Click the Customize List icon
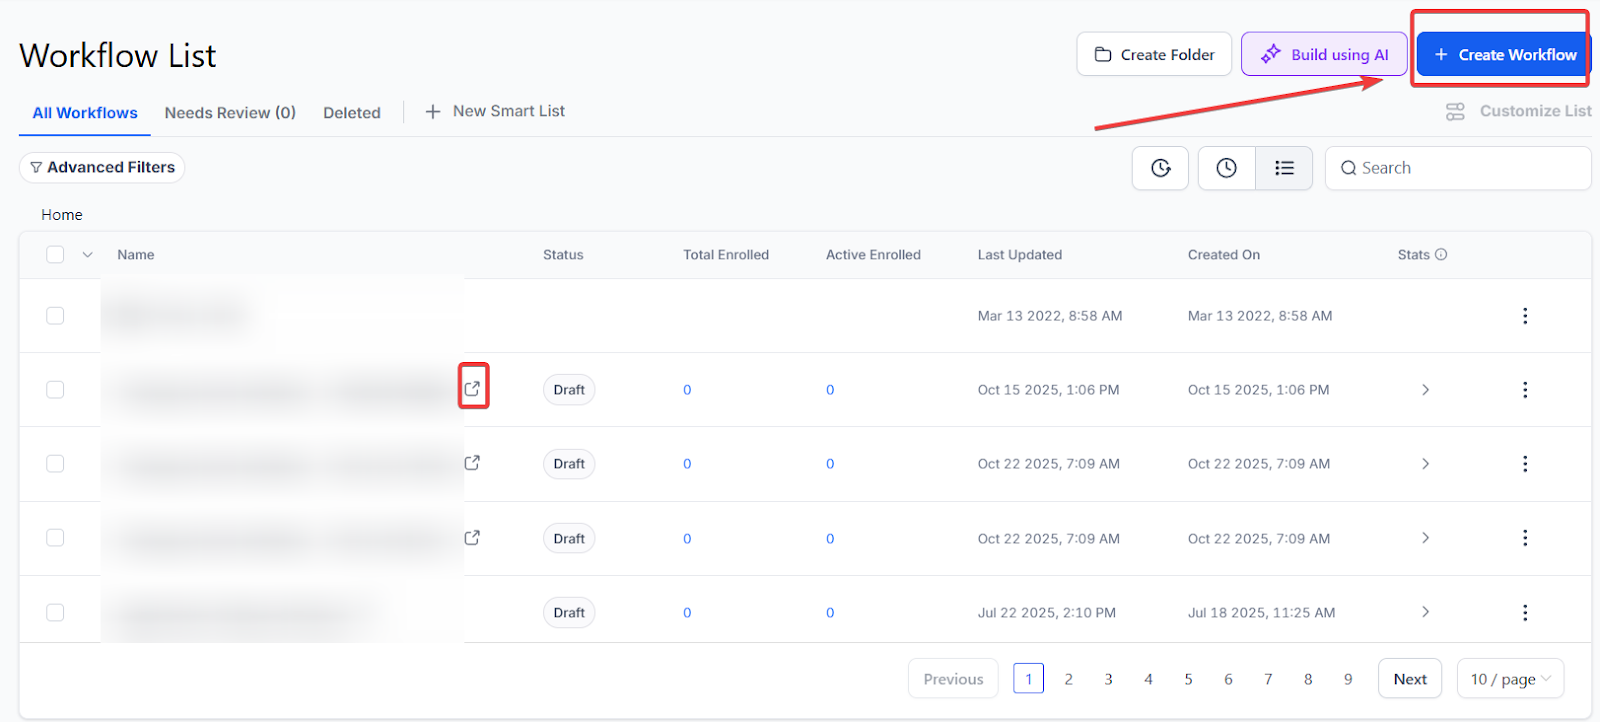1600x722 pixels. [x=1455, y=112]
